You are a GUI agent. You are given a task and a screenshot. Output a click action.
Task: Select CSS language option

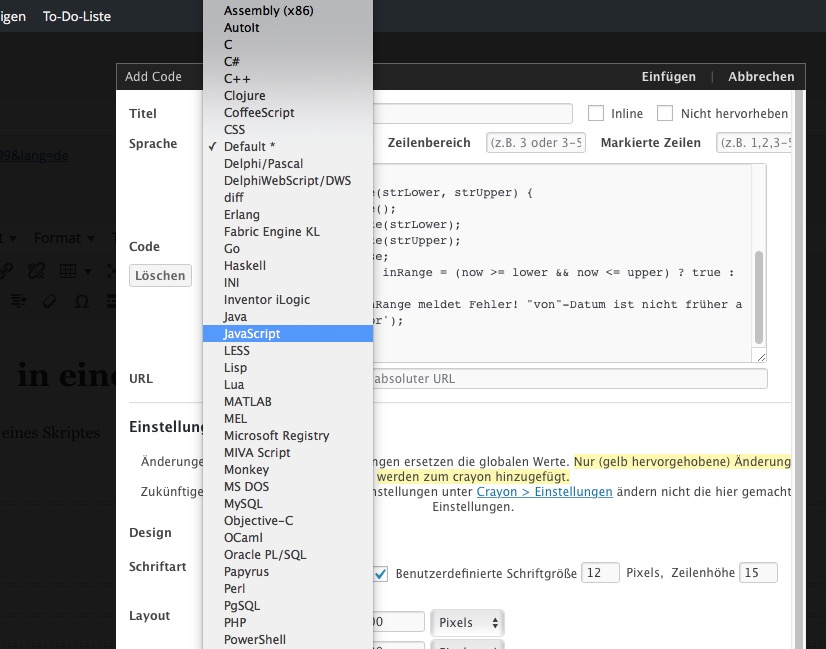288,130
